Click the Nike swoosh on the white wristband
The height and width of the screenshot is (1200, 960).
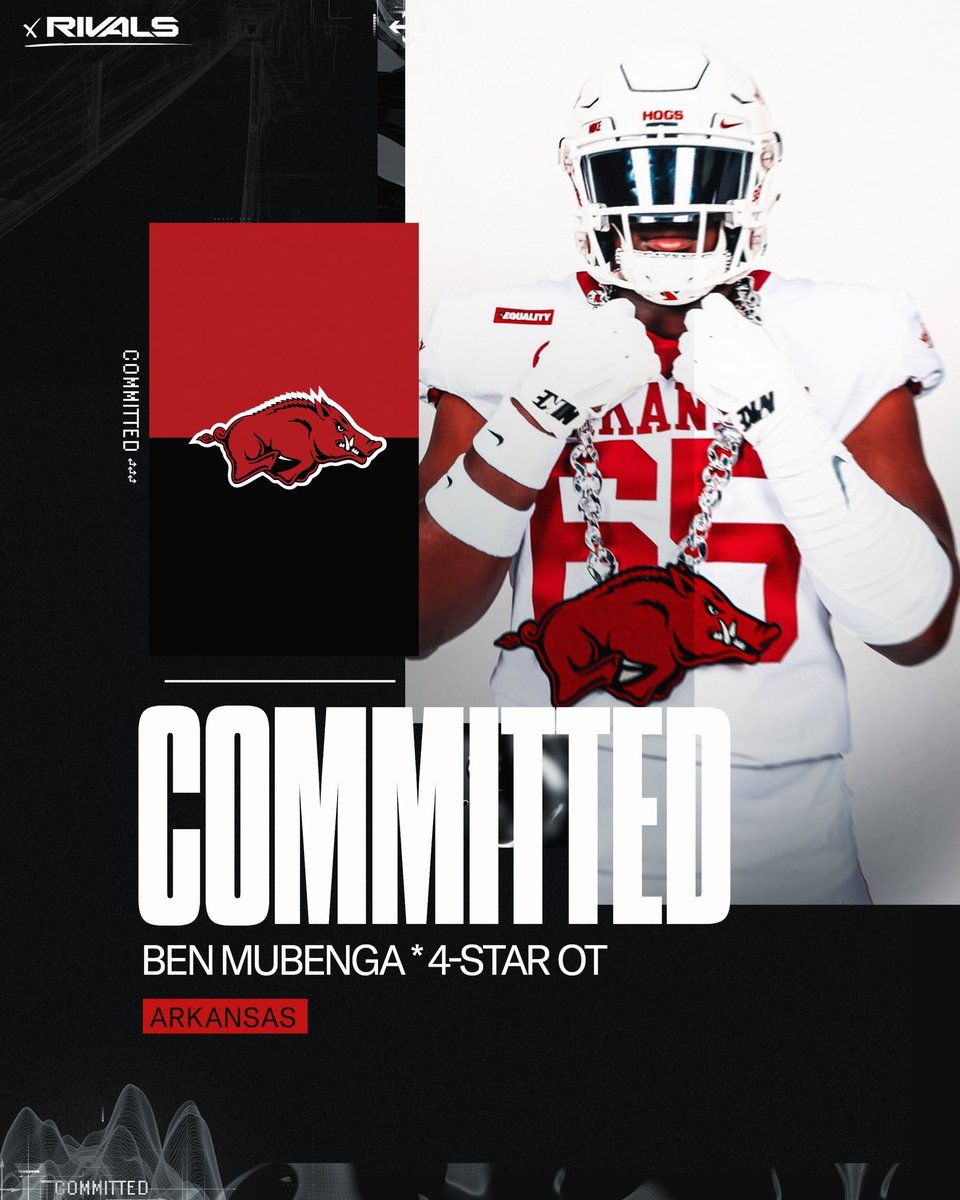coord(492,438)
